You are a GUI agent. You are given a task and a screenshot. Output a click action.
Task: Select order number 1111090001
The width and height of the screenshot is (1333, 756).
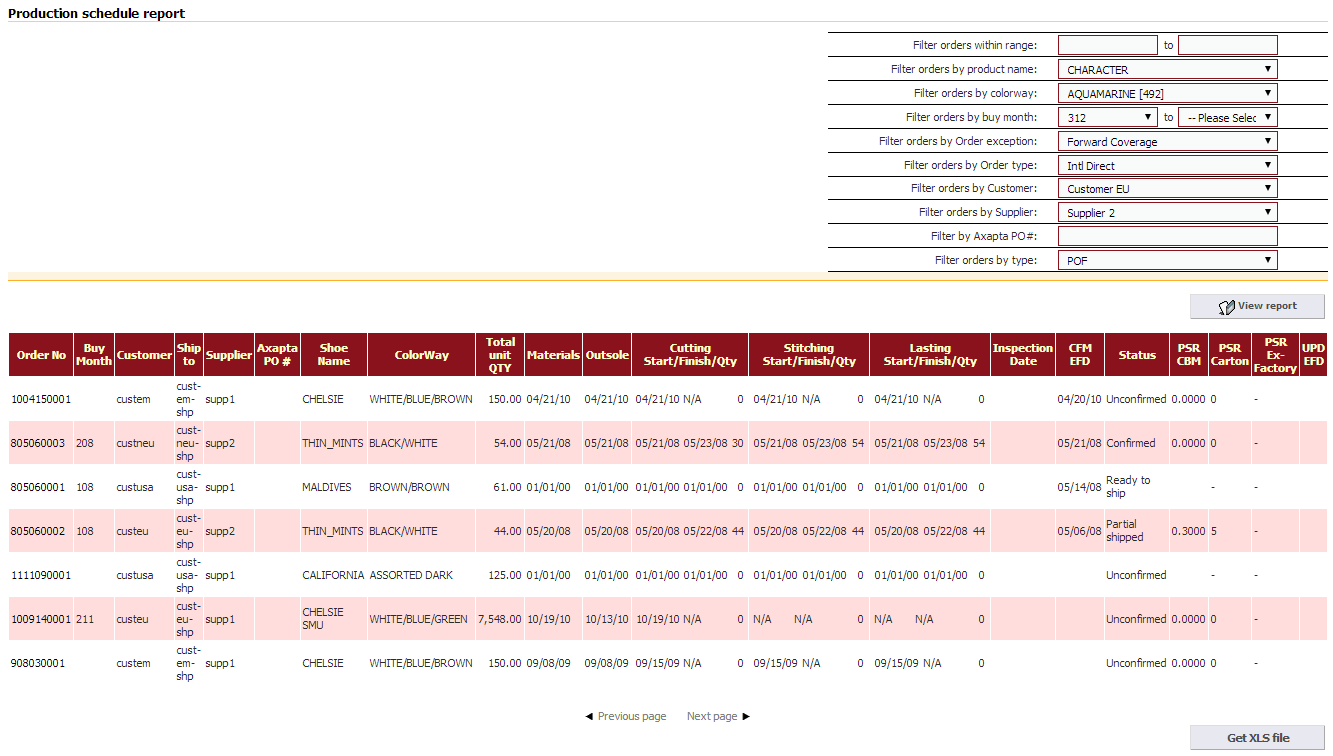click(41, 575)
